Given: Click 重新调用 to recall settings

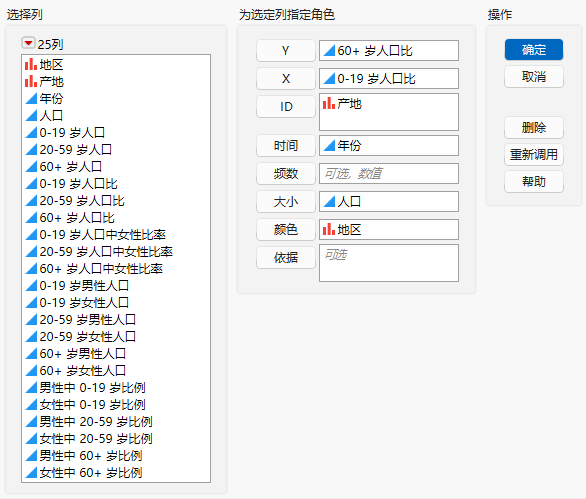Looking at the screenshot, I should tap(534, 154).
